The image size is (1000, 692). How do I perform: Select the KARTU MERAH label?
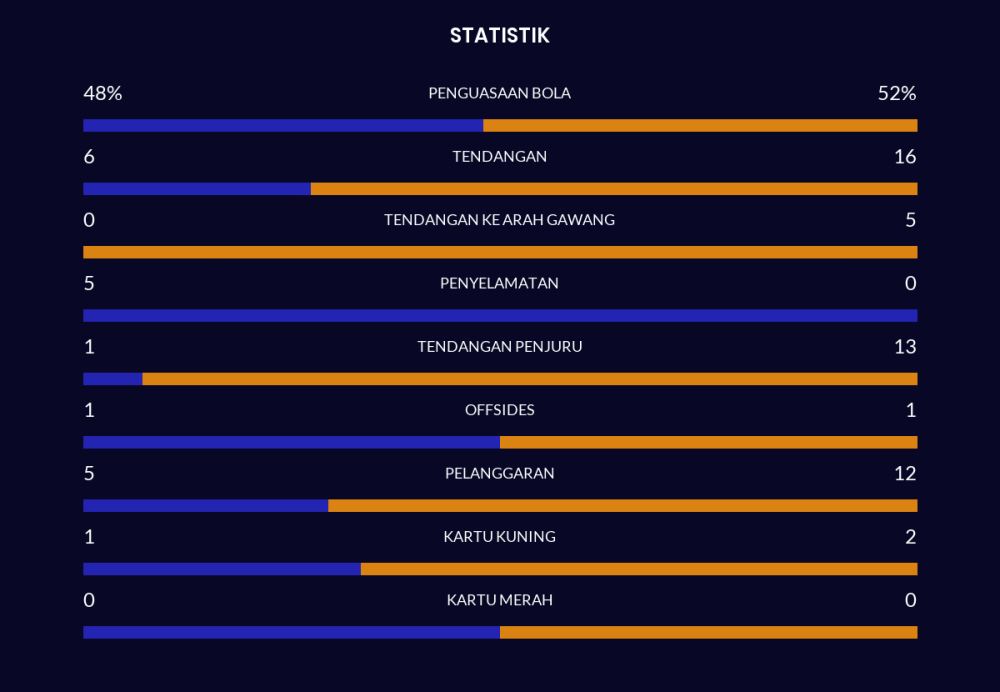point(499,600)
